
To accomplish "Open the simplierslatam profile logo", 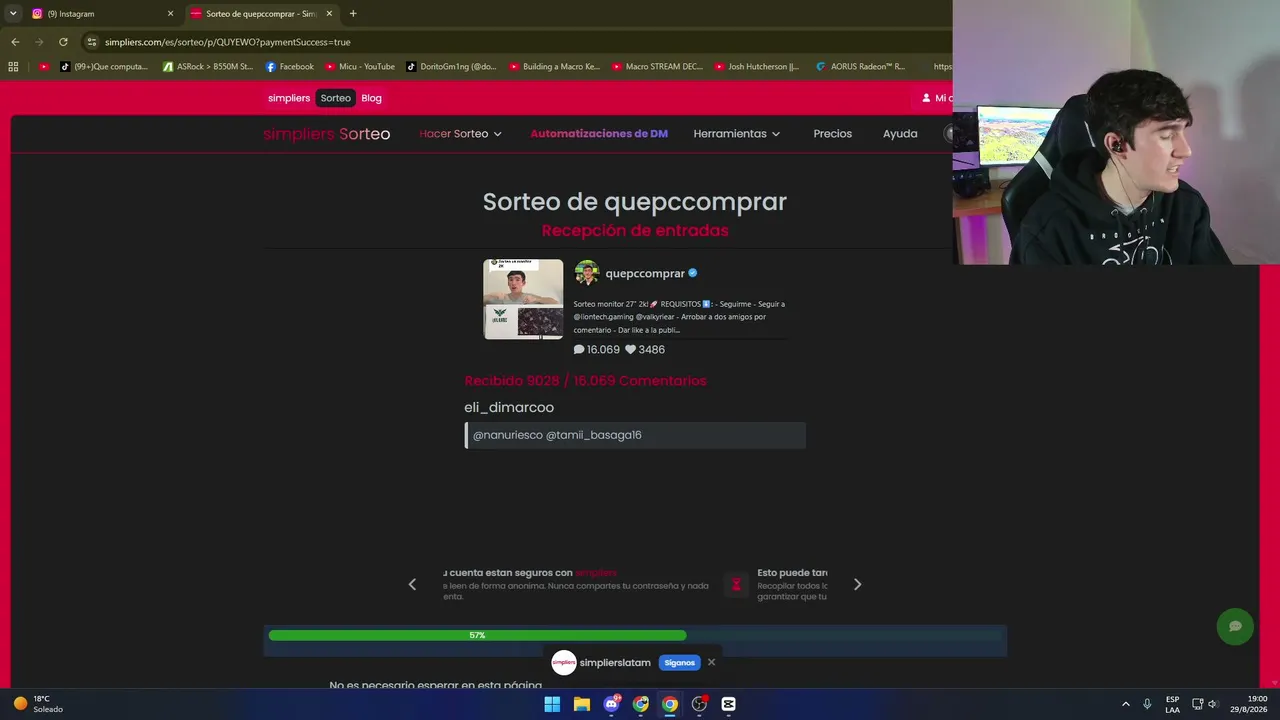I will click(564, 663).
